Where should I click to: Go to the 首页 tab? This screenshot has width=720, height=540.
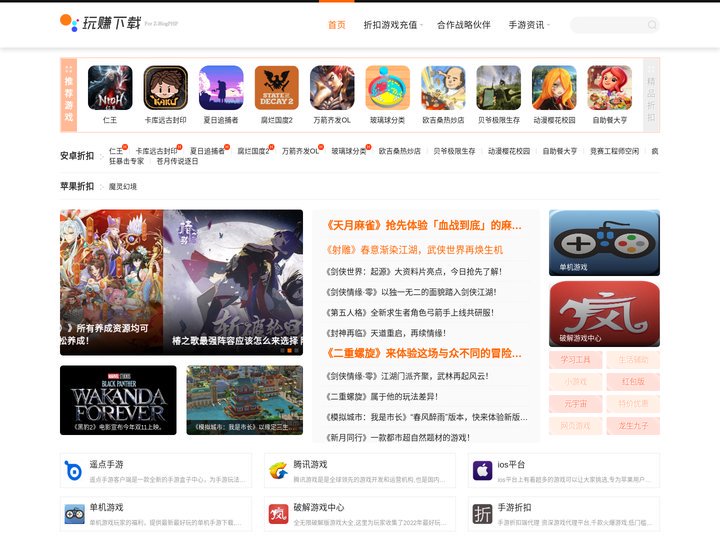(337, 25)
